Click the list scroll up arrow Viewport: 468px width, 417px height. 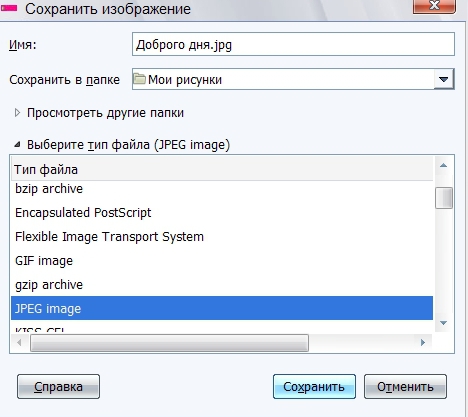coord(443,165)
